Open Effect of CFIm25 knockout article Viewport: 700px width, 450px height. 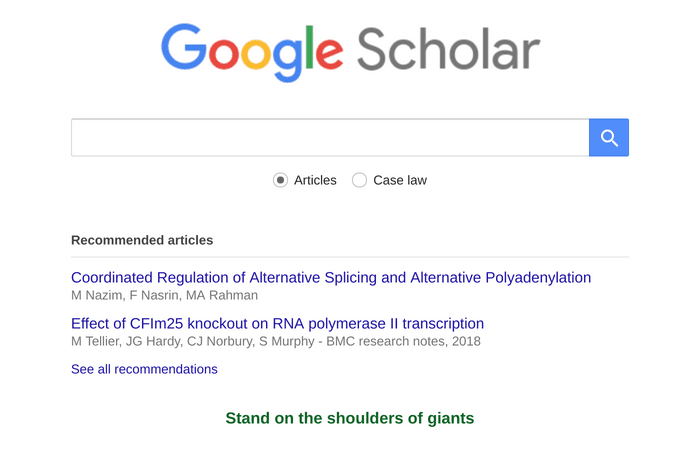click(277, 324)
